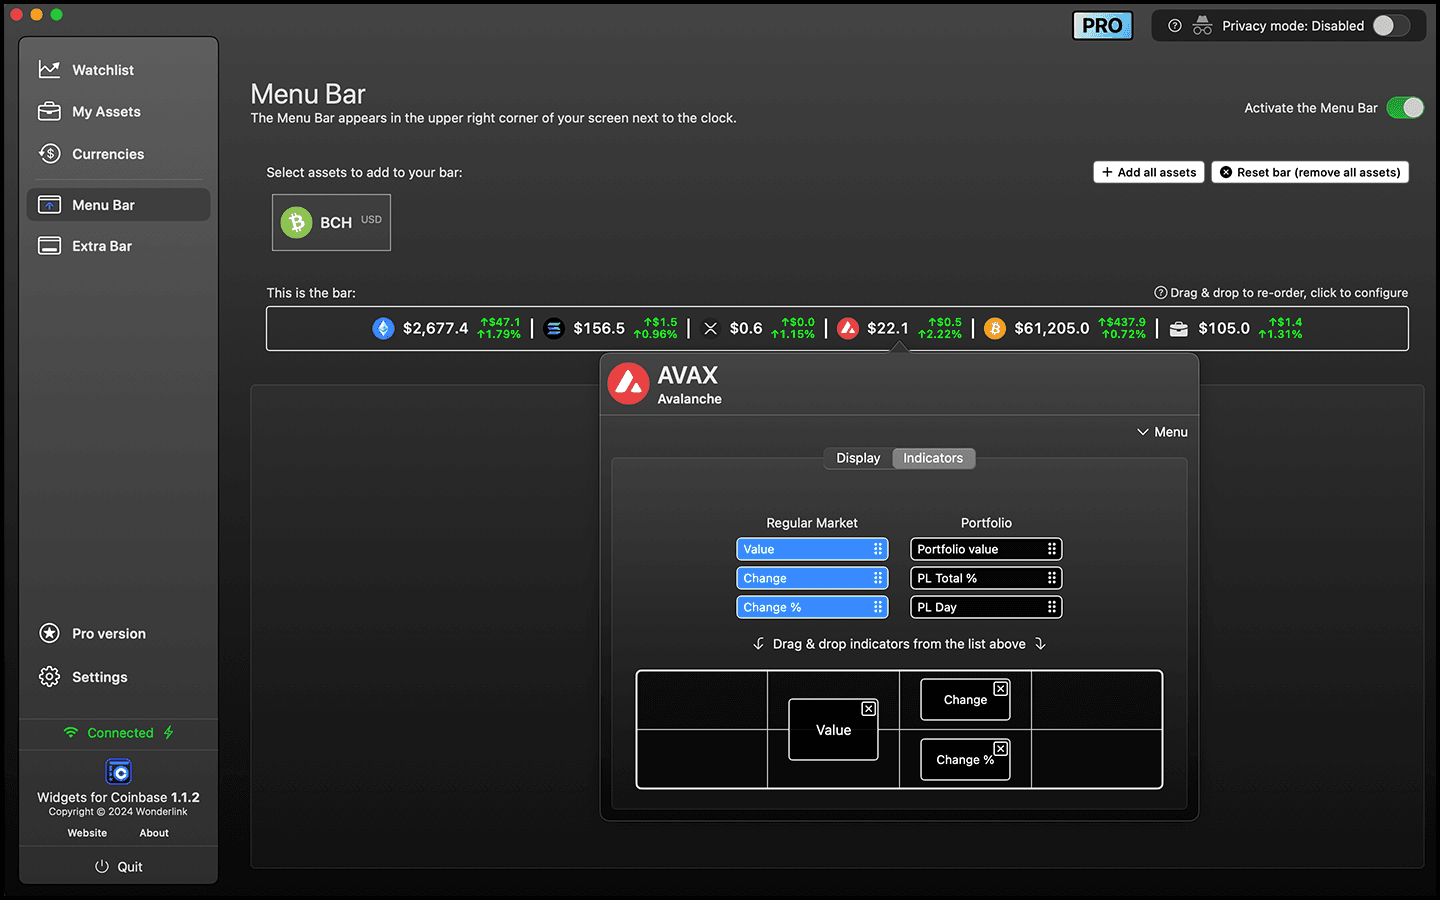
Task: Open the Wonderlink Website link
Action: point(87,832)
